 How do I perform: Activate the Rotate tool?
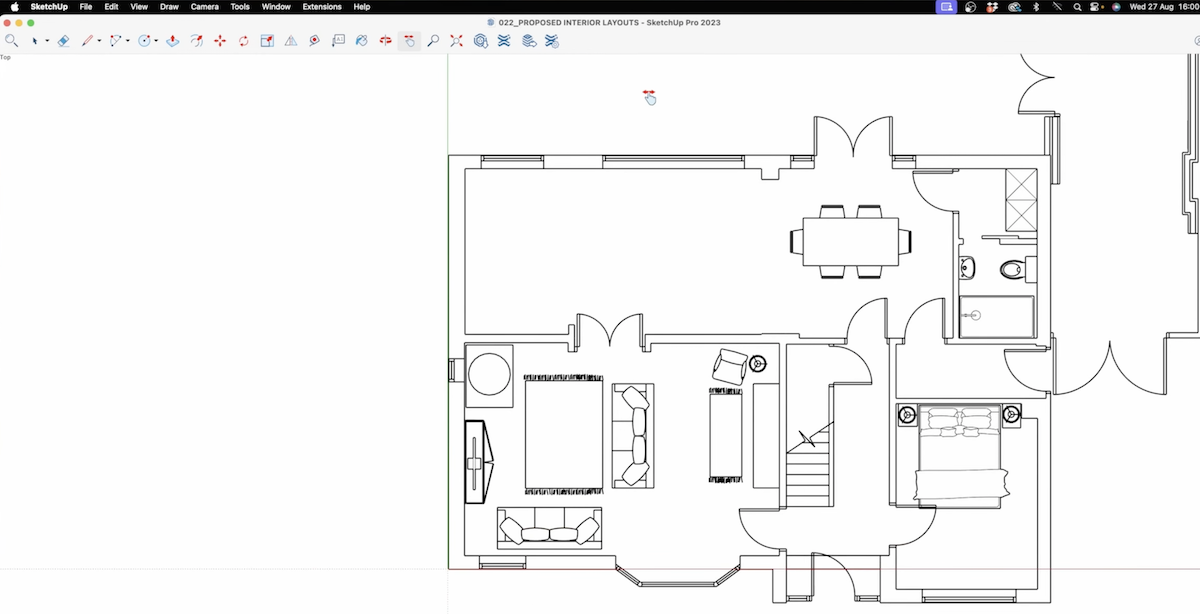click(x=243, y=41)
